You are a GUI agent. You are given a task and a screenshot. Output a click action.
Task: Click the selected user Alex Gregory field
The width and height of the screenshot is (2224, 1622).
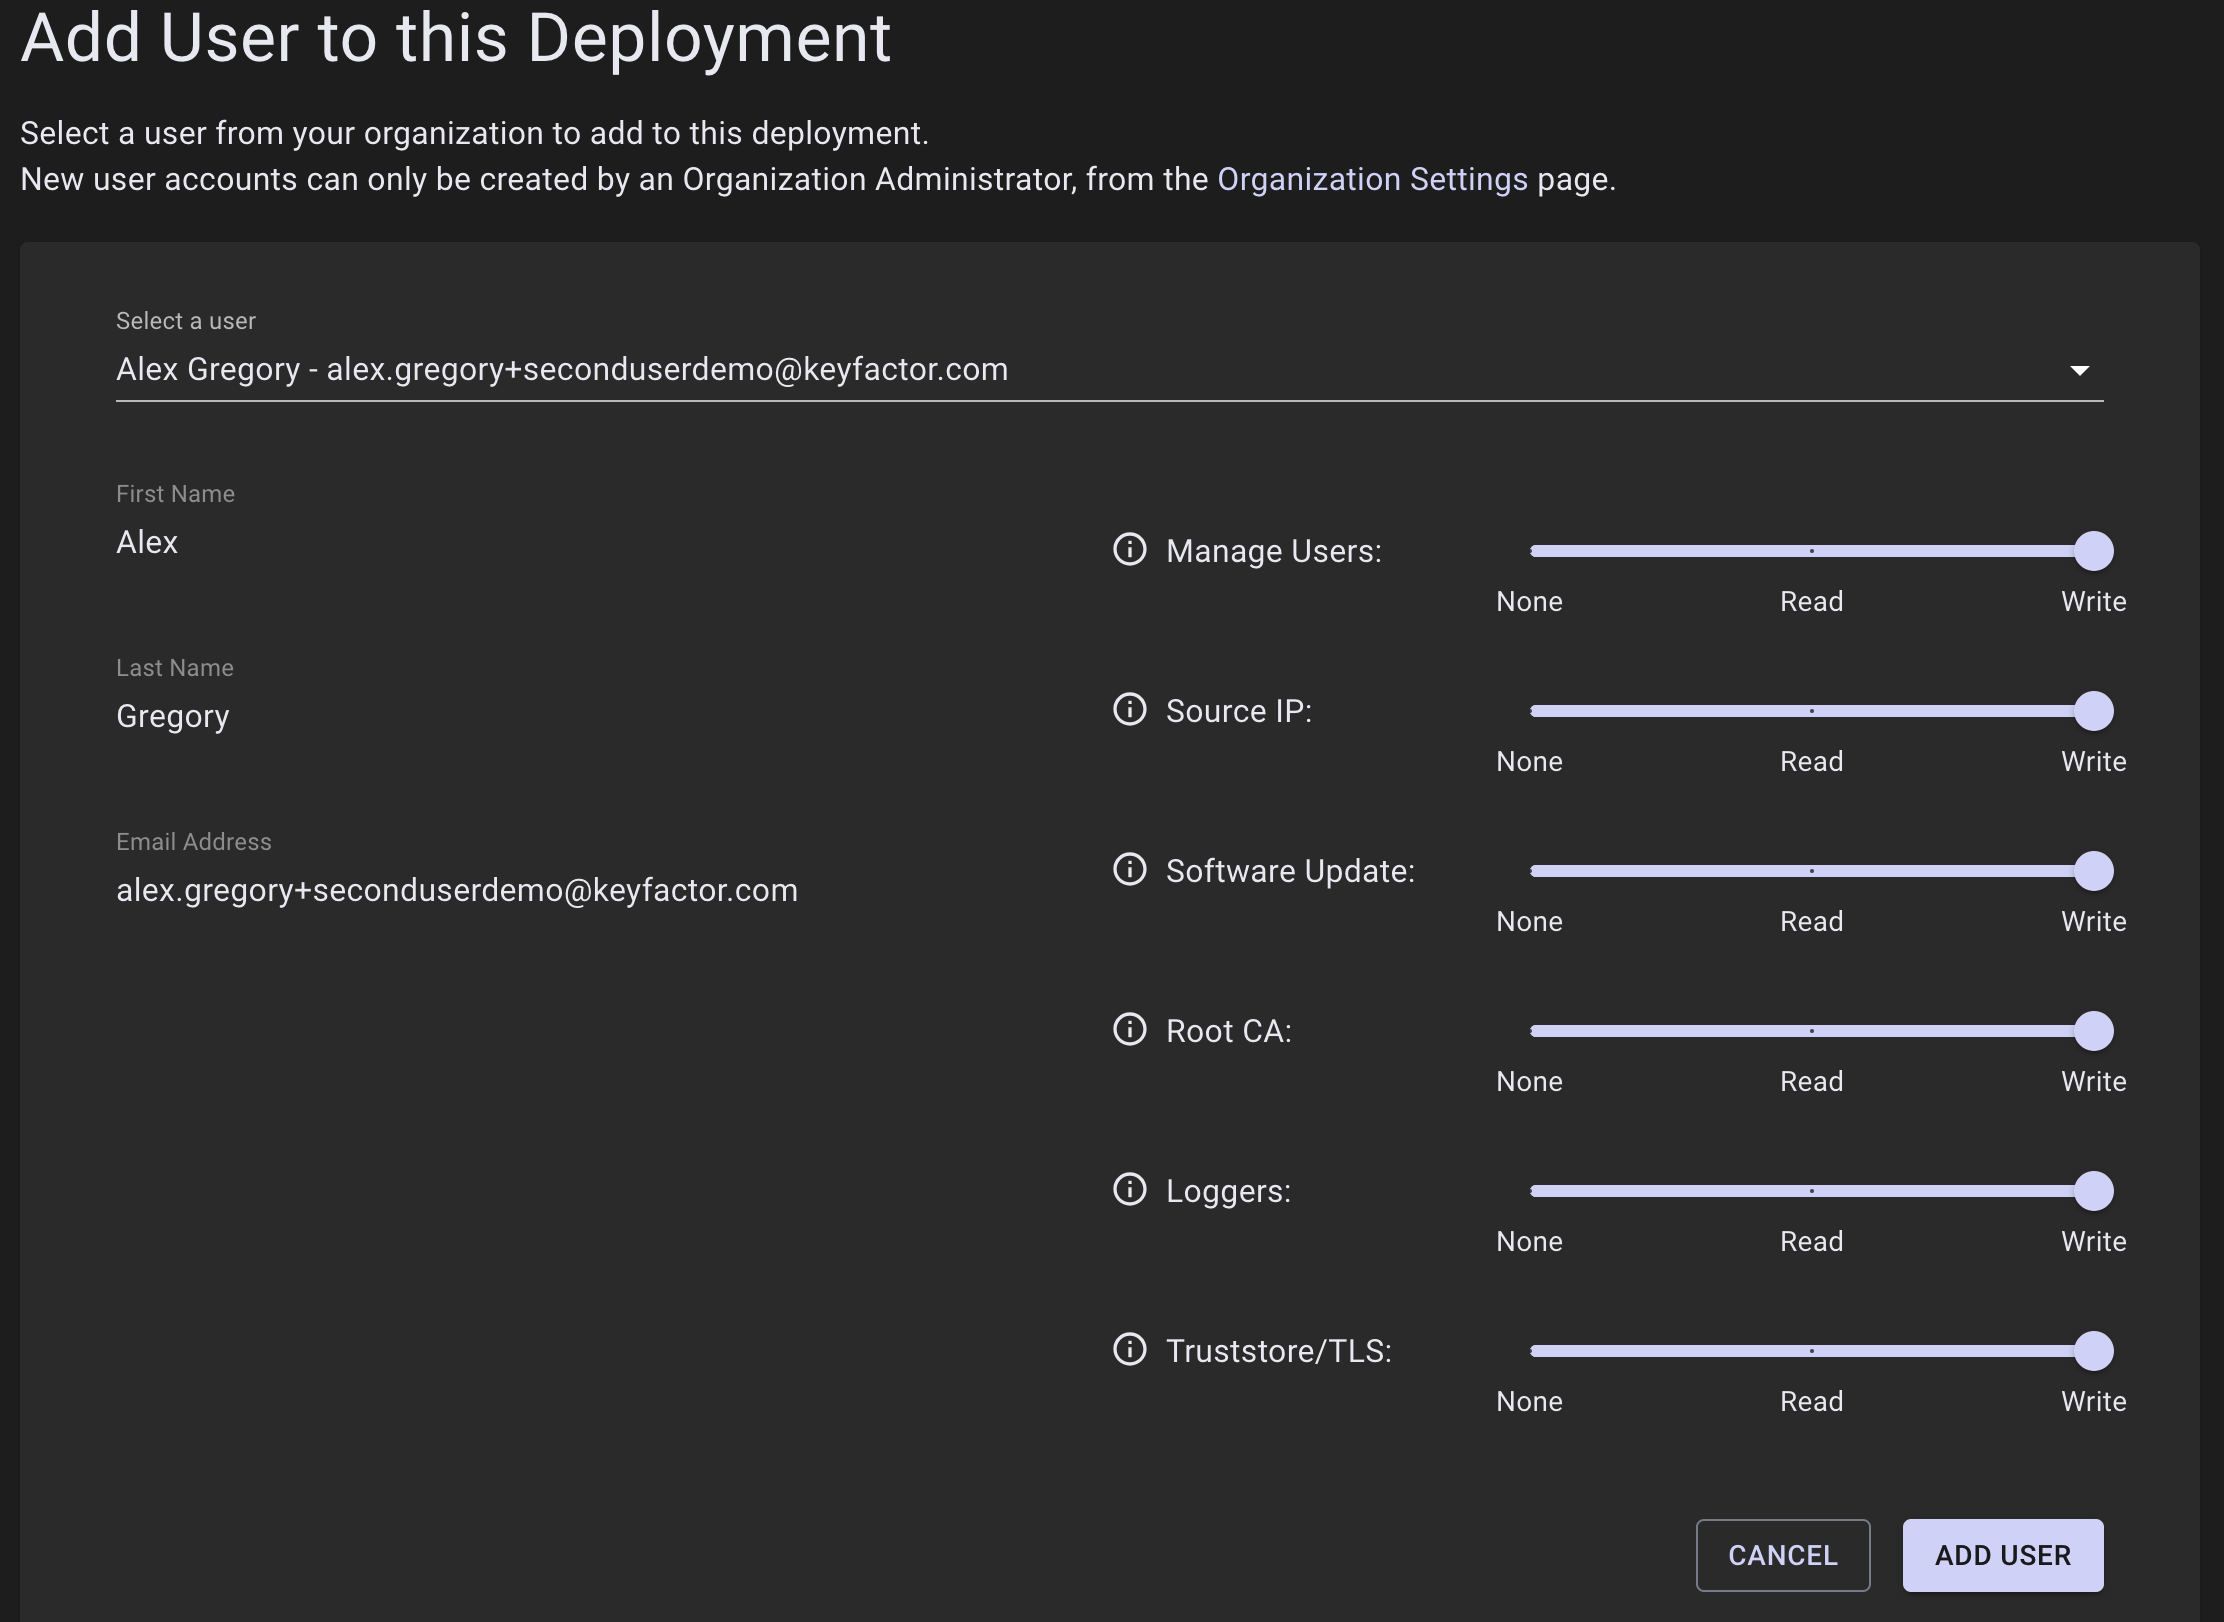coord(562,370)
